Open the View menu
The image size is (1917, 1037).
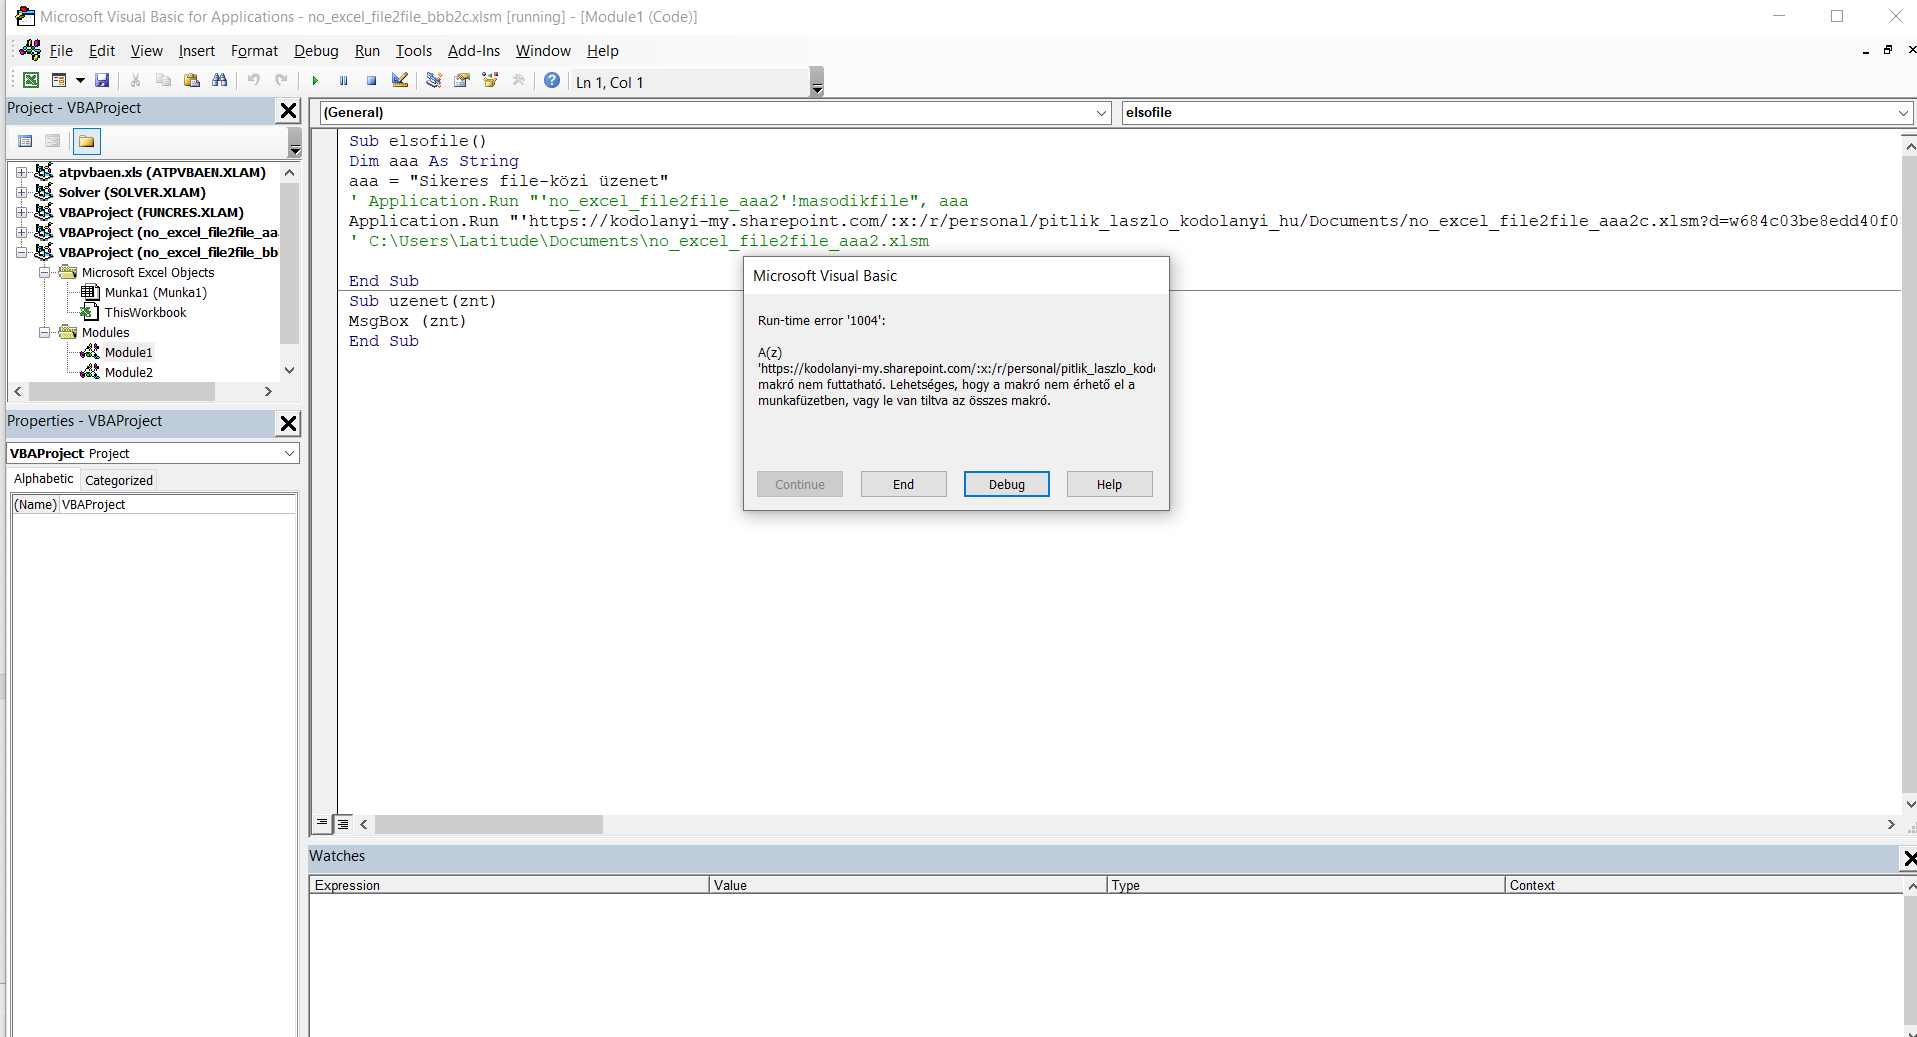146,51
